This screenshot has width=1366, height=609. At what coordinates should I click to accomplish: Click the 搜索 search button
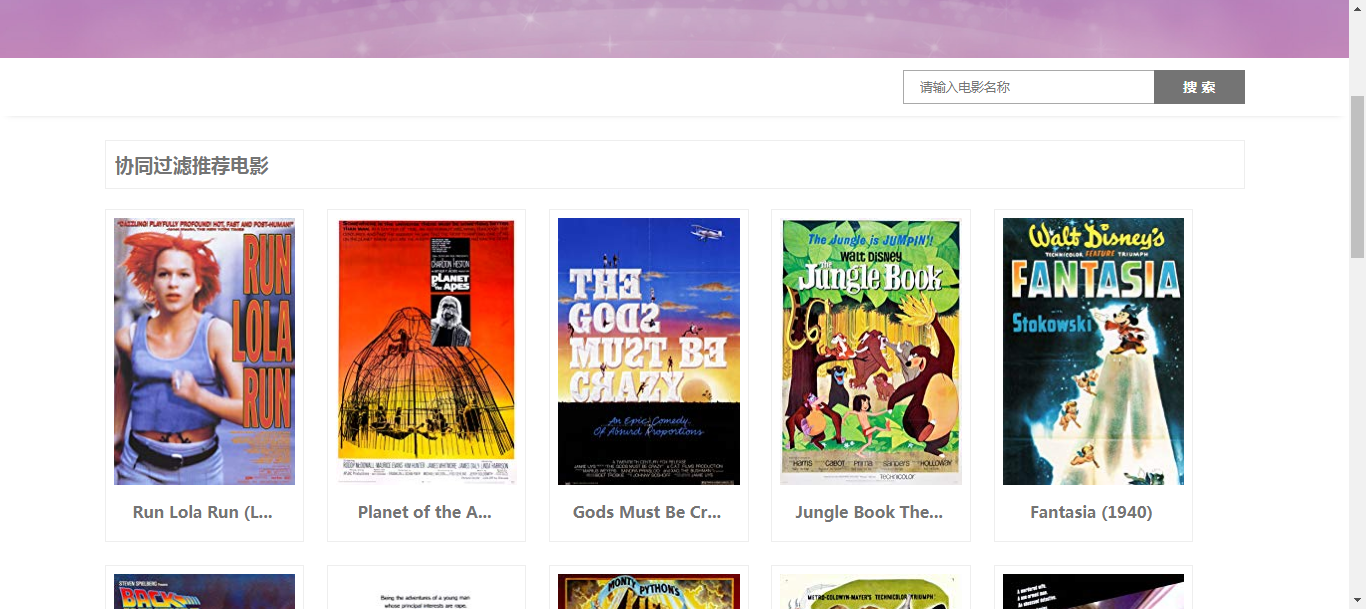point(1199,87)
